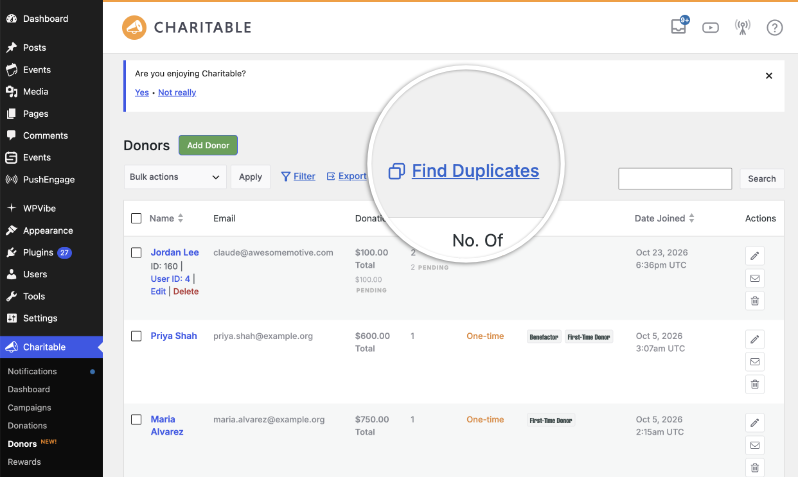
Task: Open Priya Shah donor name link
Action: (174, 336)
